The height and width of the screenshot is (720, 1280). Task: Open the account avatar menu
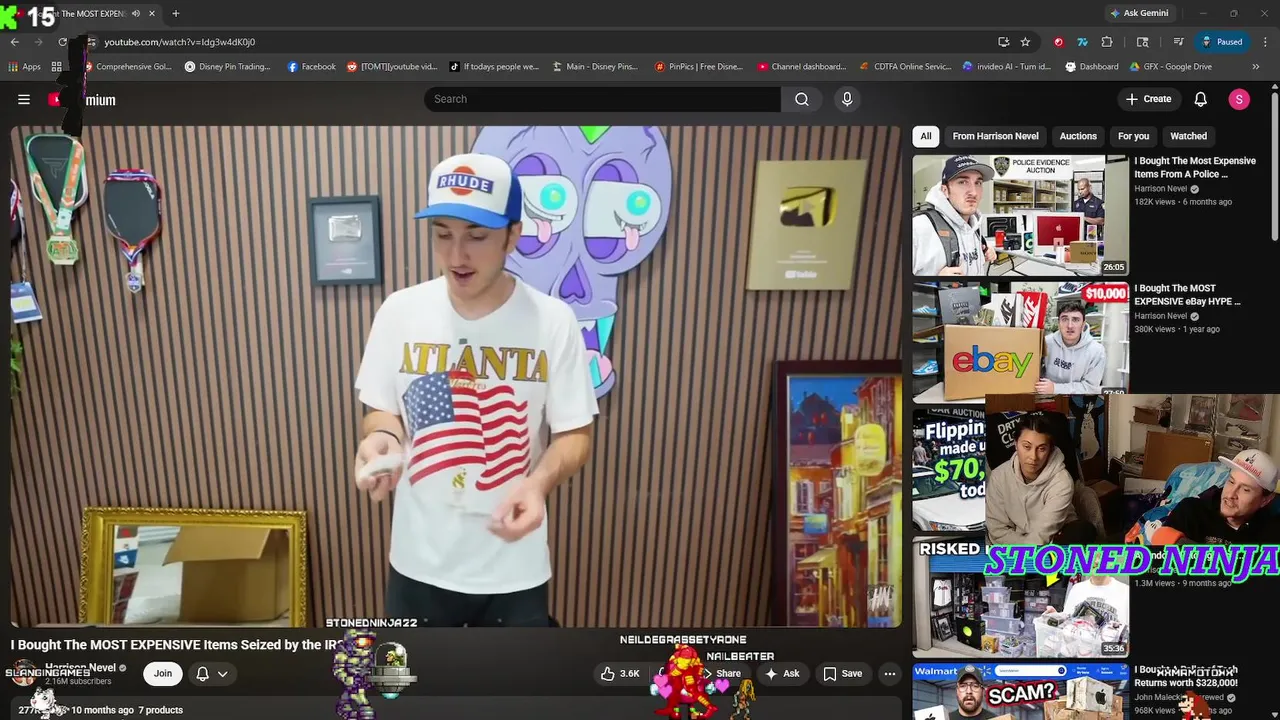[1239, 99]
